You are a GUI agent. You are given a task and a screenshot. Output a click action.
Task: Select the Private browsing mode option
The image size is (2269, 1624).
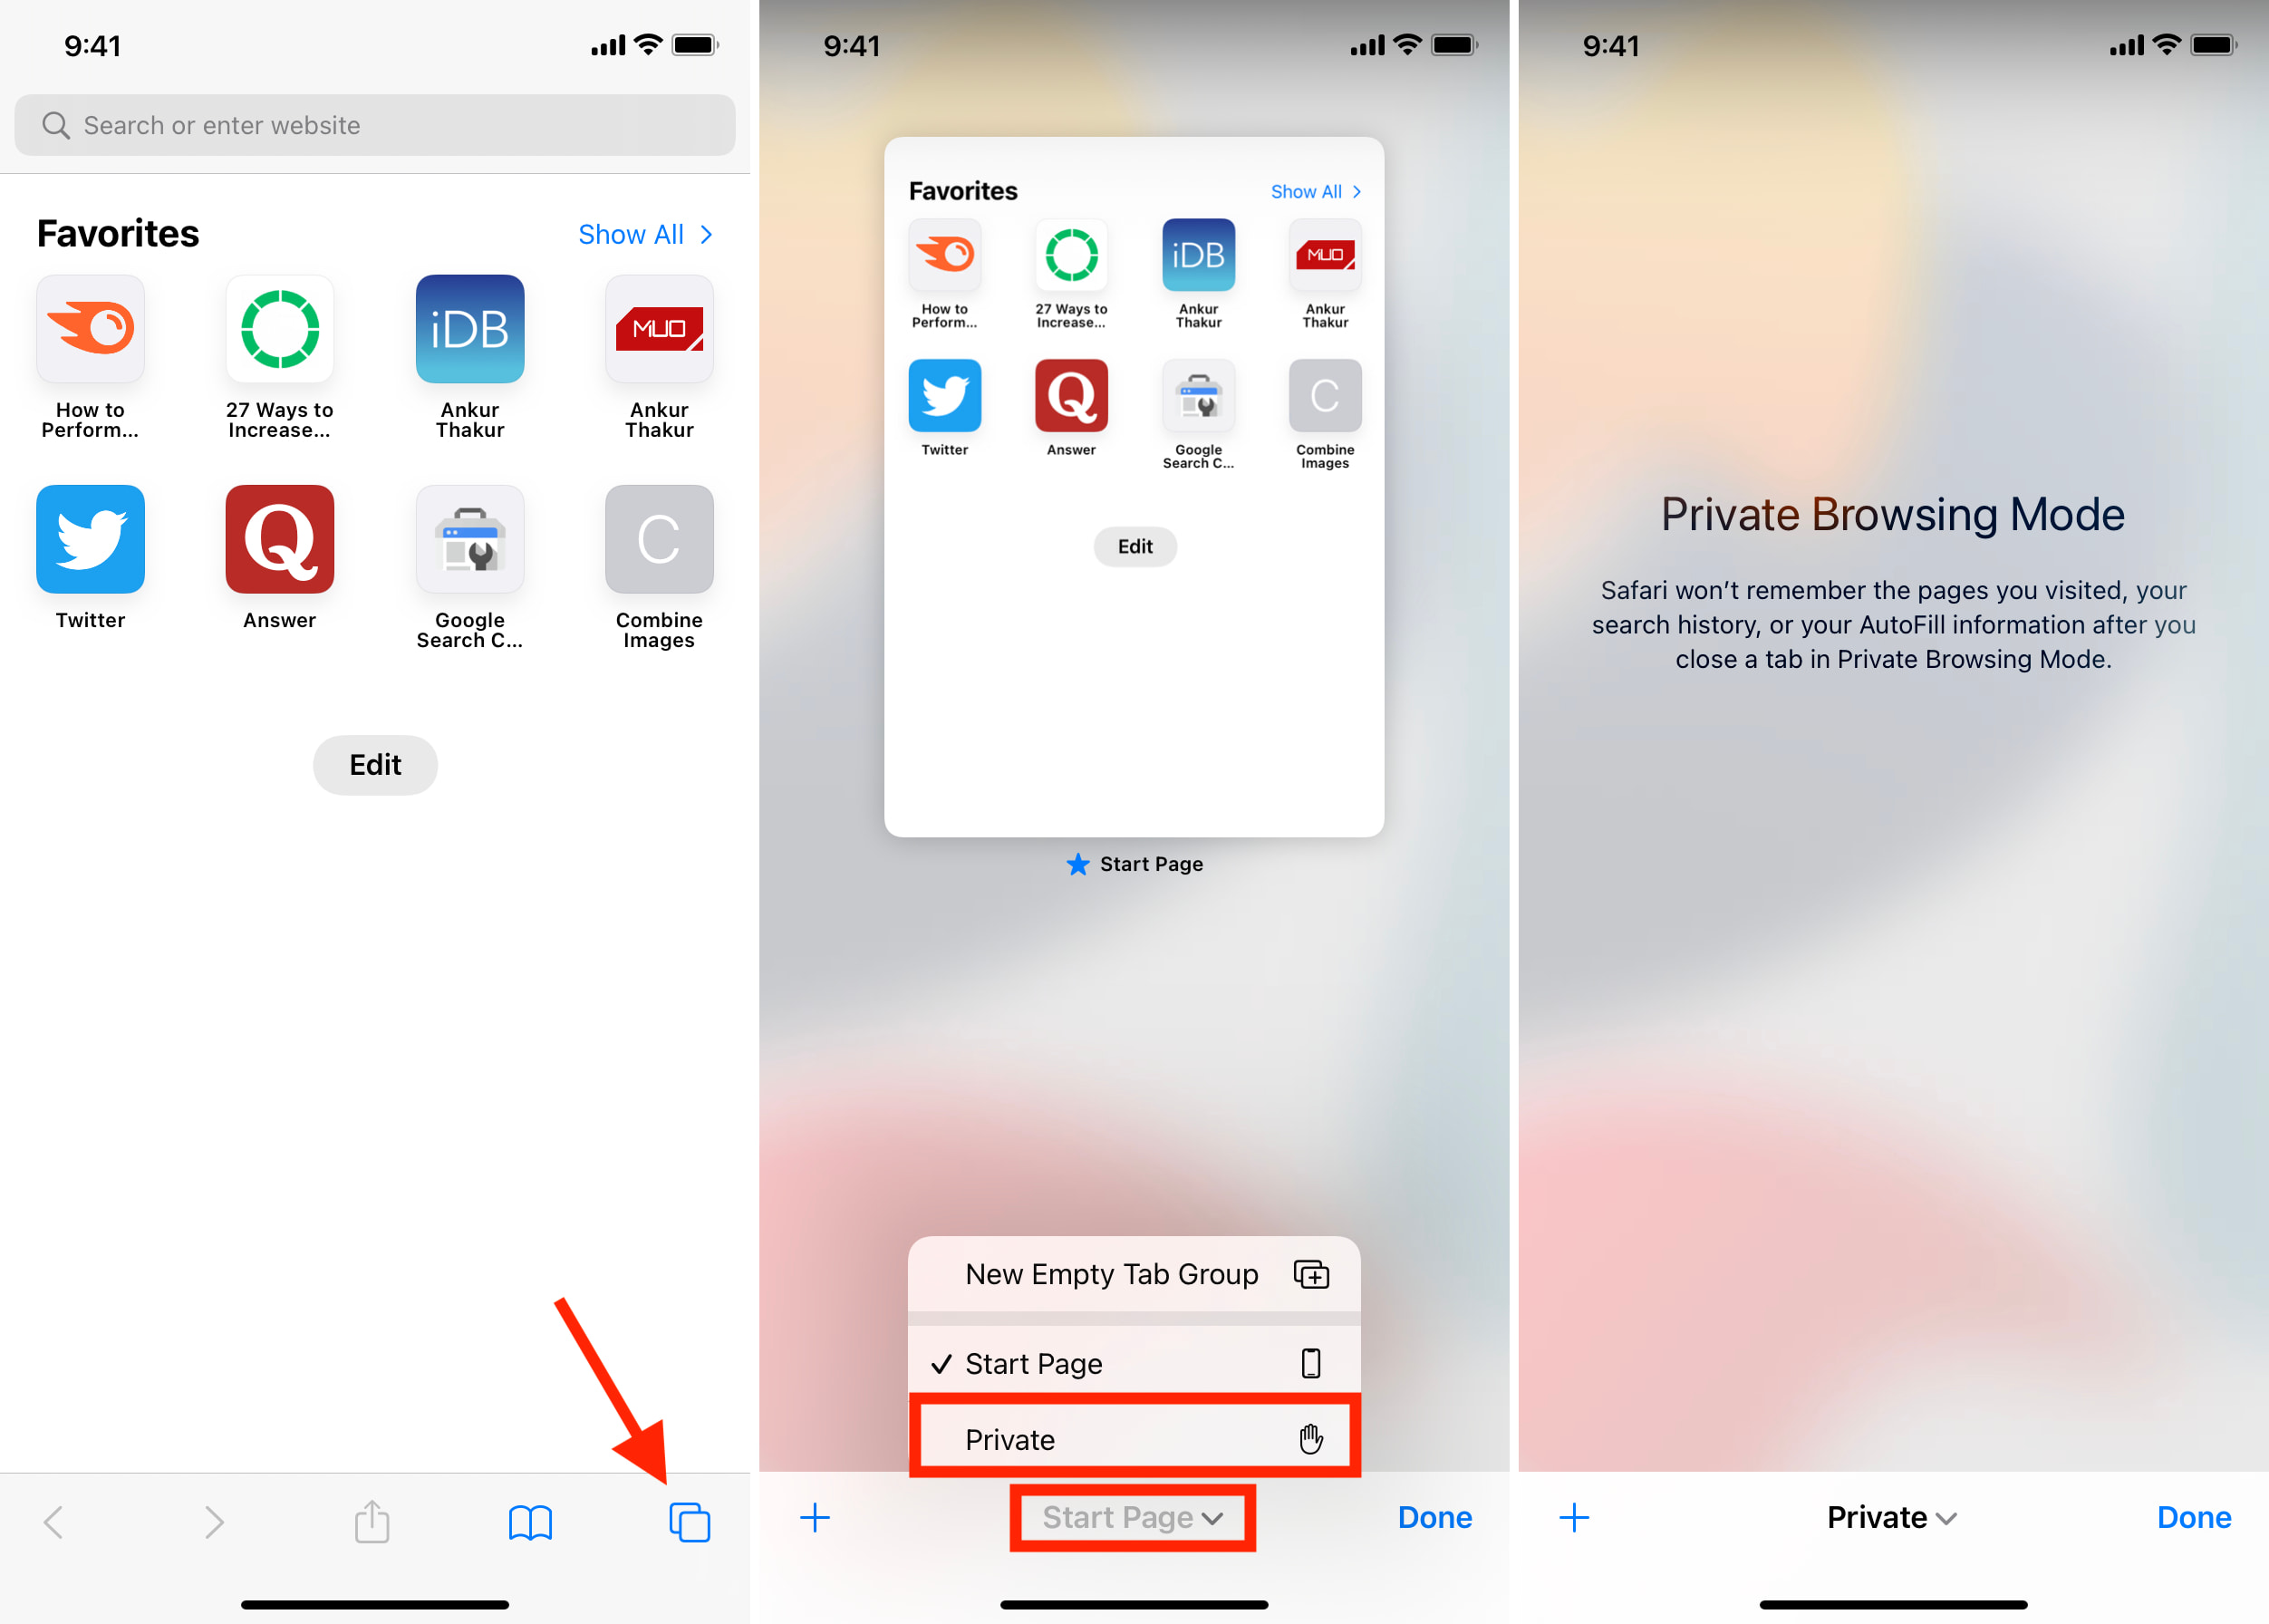(1132, 1437)
